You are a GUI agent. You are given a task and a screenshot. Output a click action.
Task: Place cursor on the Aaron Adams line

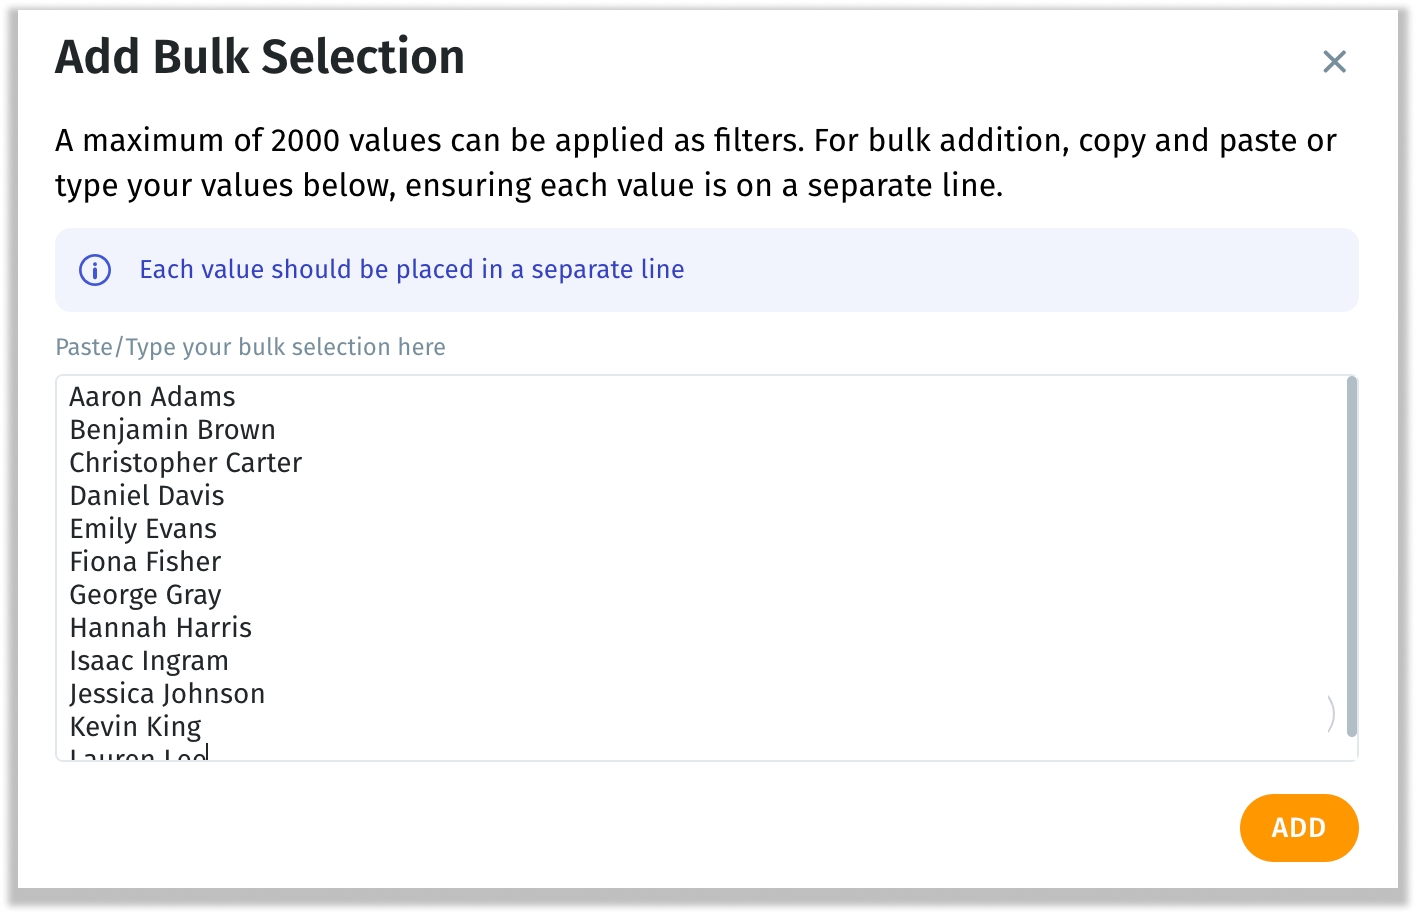152,397
